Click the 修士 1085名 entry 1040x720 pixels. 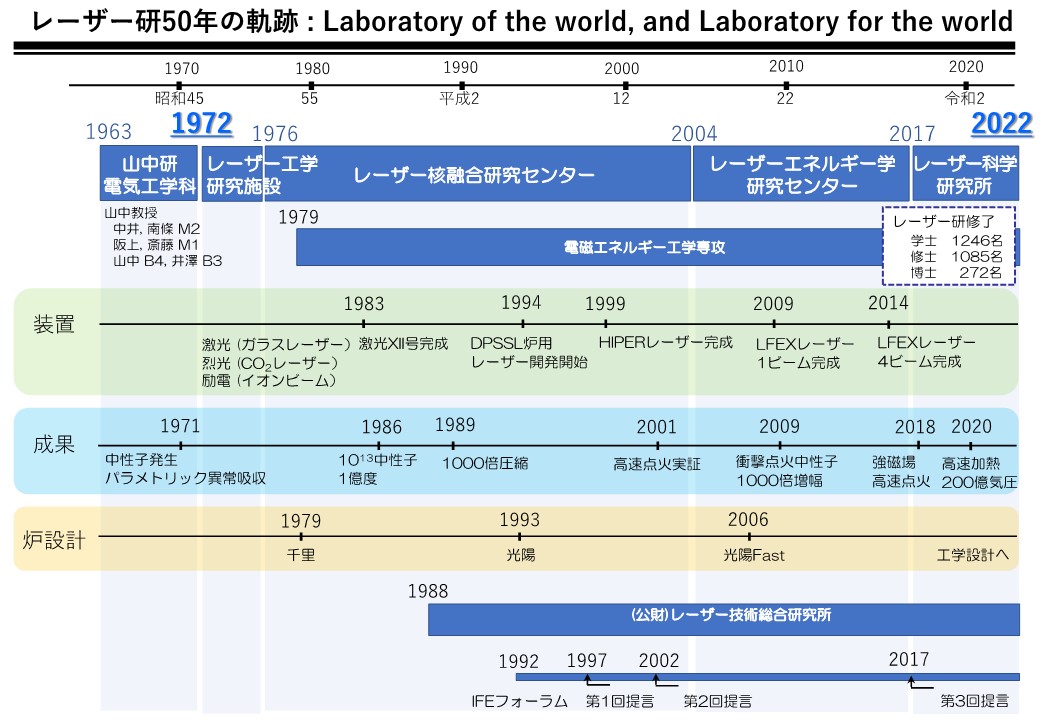pos(956,257)
